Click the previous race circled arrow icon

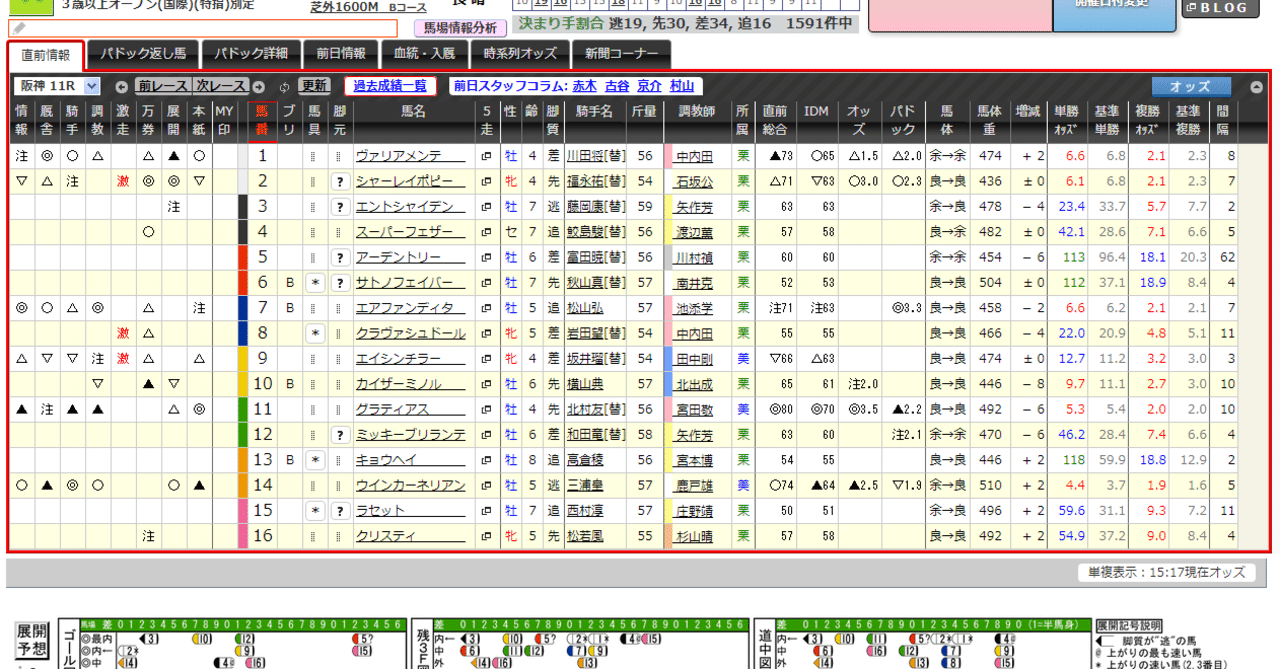point(121,87)
